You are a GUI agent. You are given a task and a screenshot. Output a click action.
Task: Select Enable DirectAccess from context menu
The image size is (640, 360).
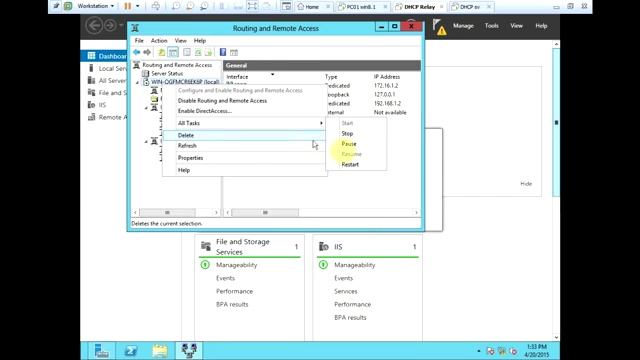pyautogui.click(x=244, y=111)
